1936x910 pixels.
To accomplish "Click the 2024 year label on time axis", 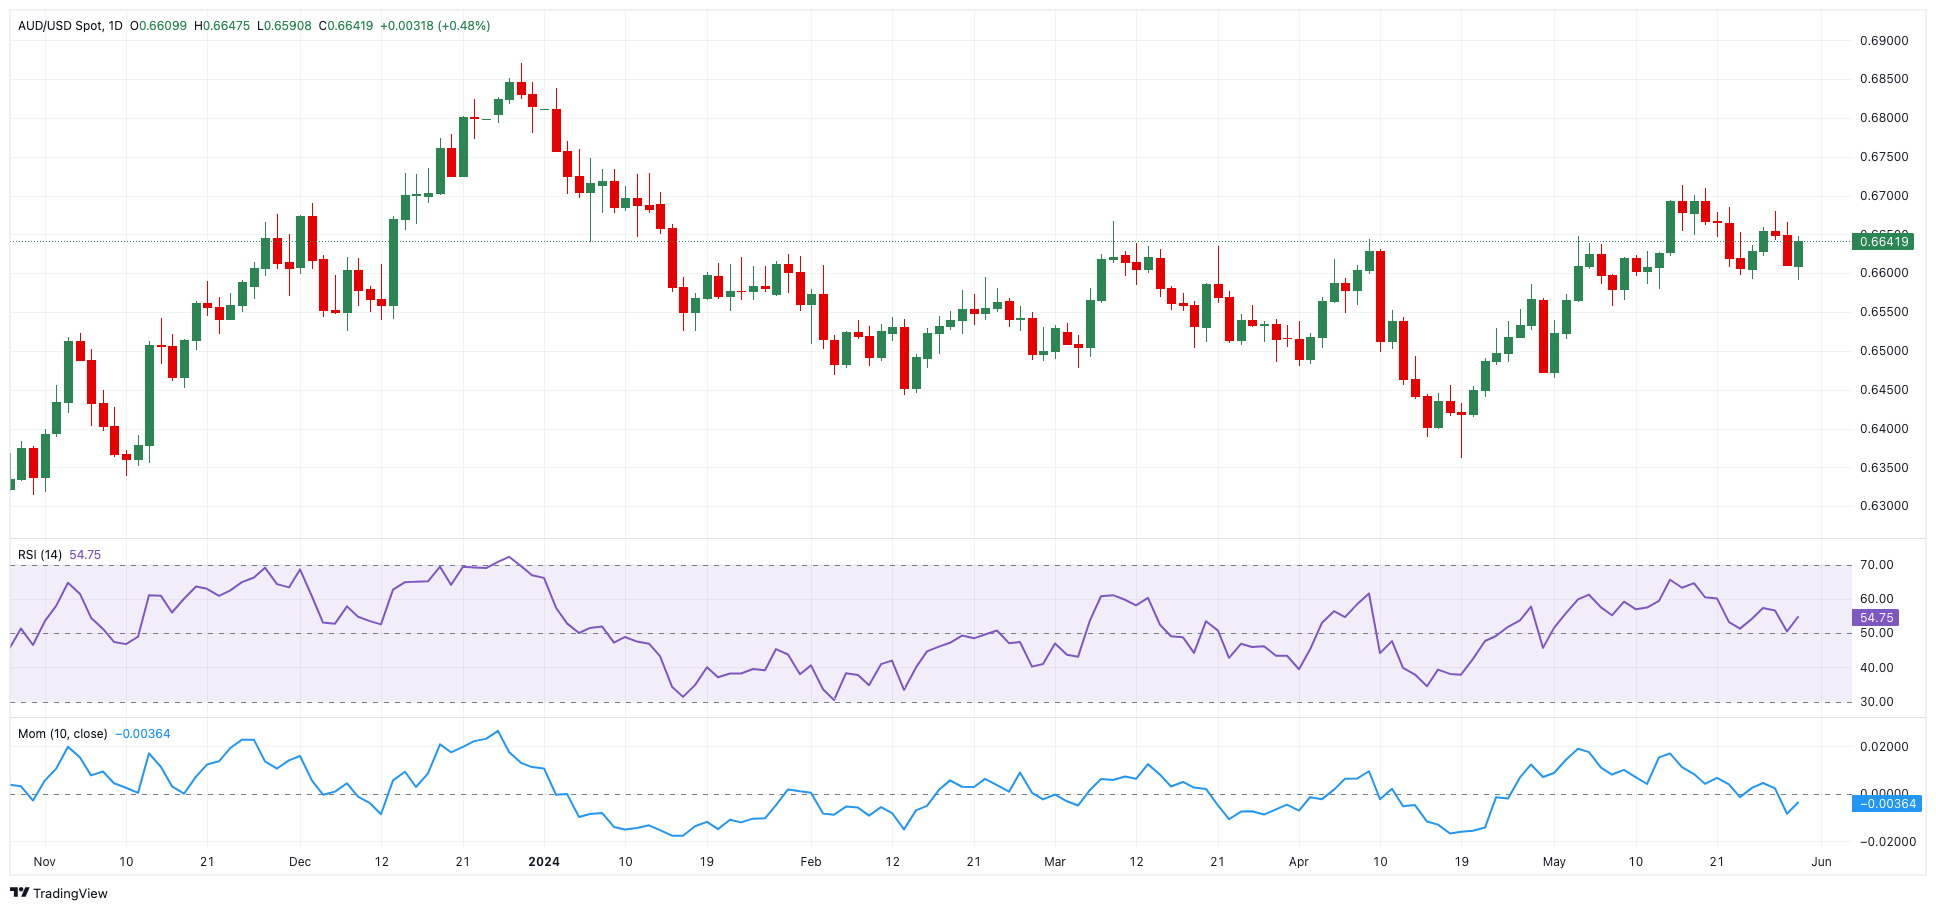I will (x=544, y=862).
